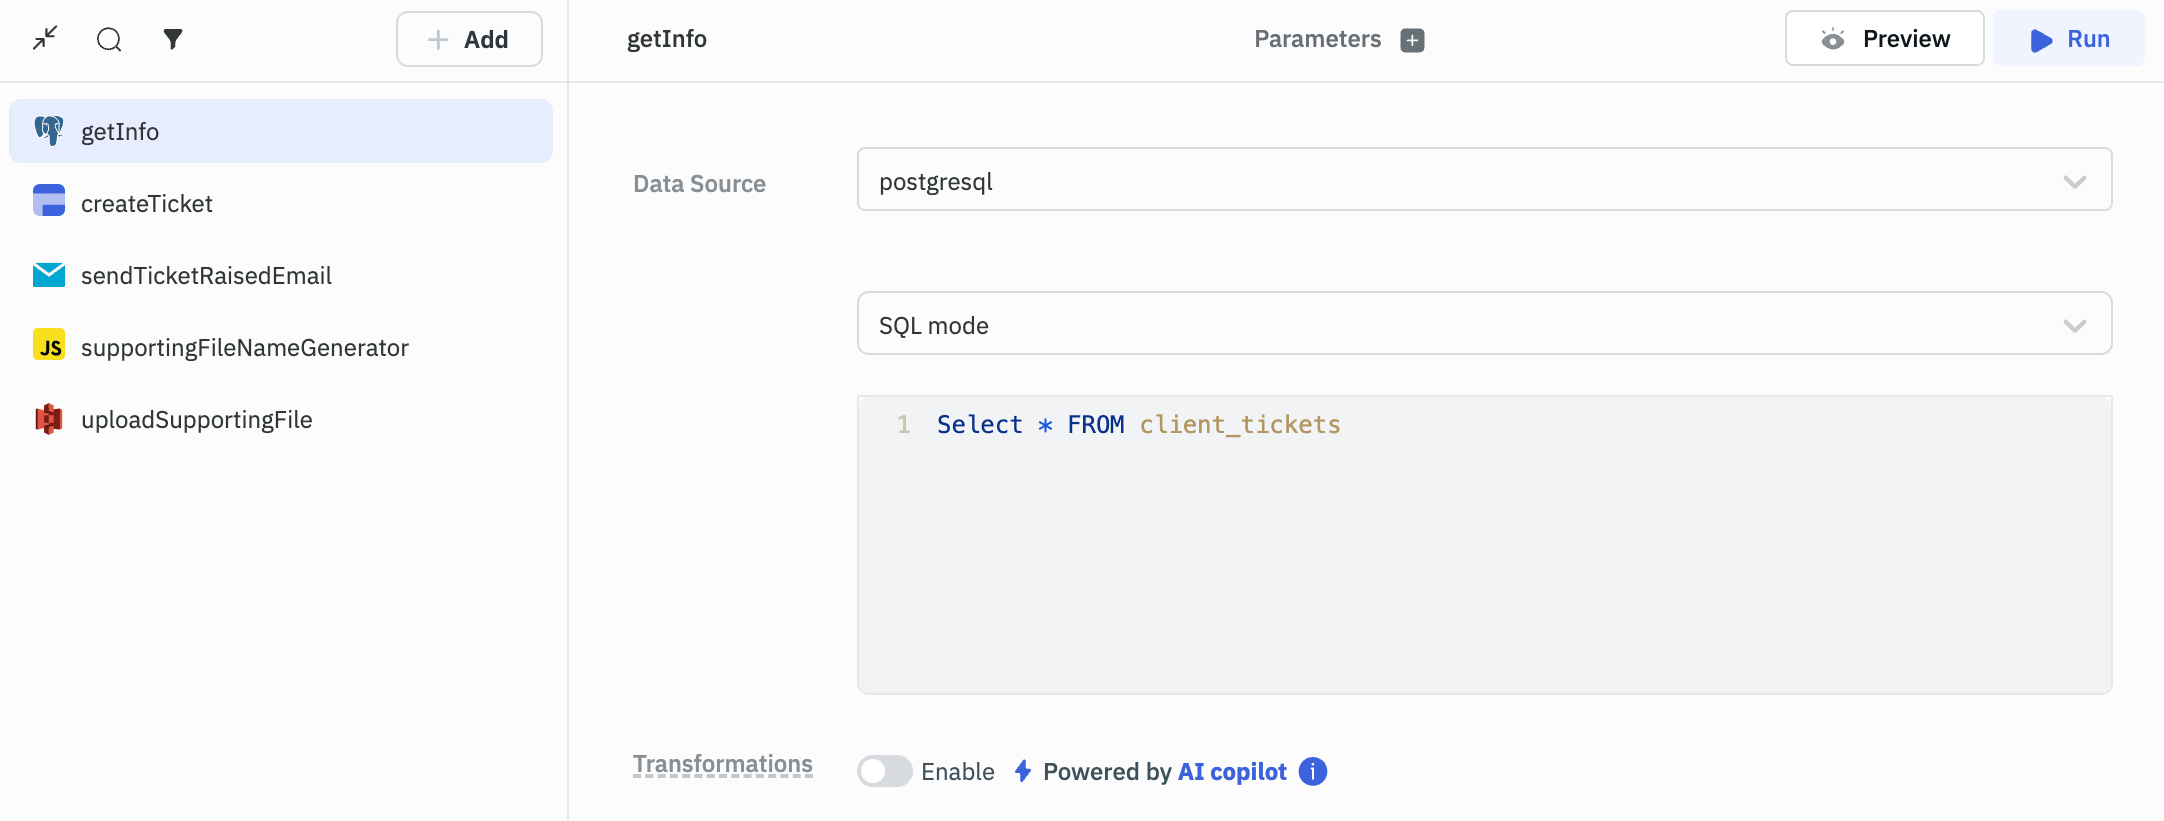Screen dimensions: 2164x821
Task: Open the uploadSupportingFile query
Action: (197, 420)
